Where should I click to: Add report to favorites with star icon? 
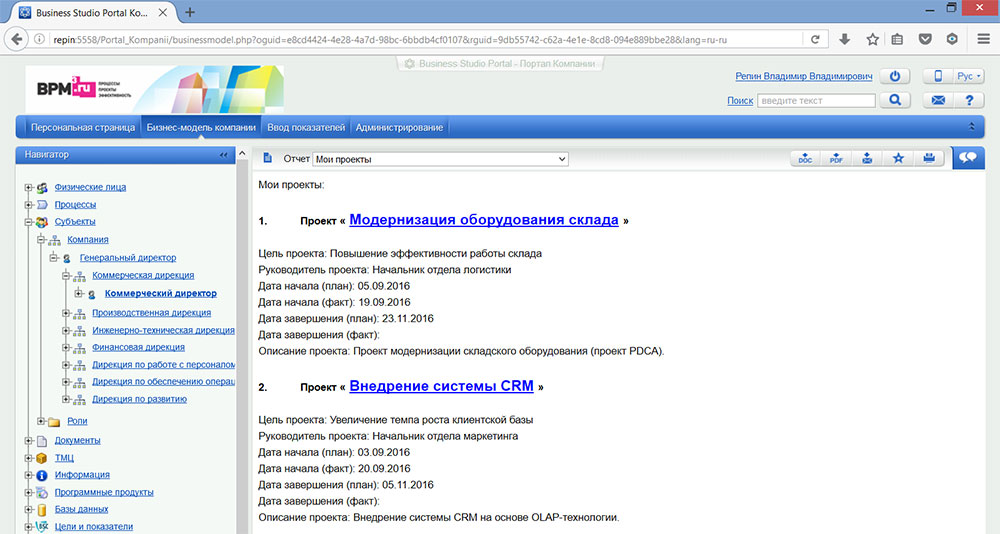898,158
